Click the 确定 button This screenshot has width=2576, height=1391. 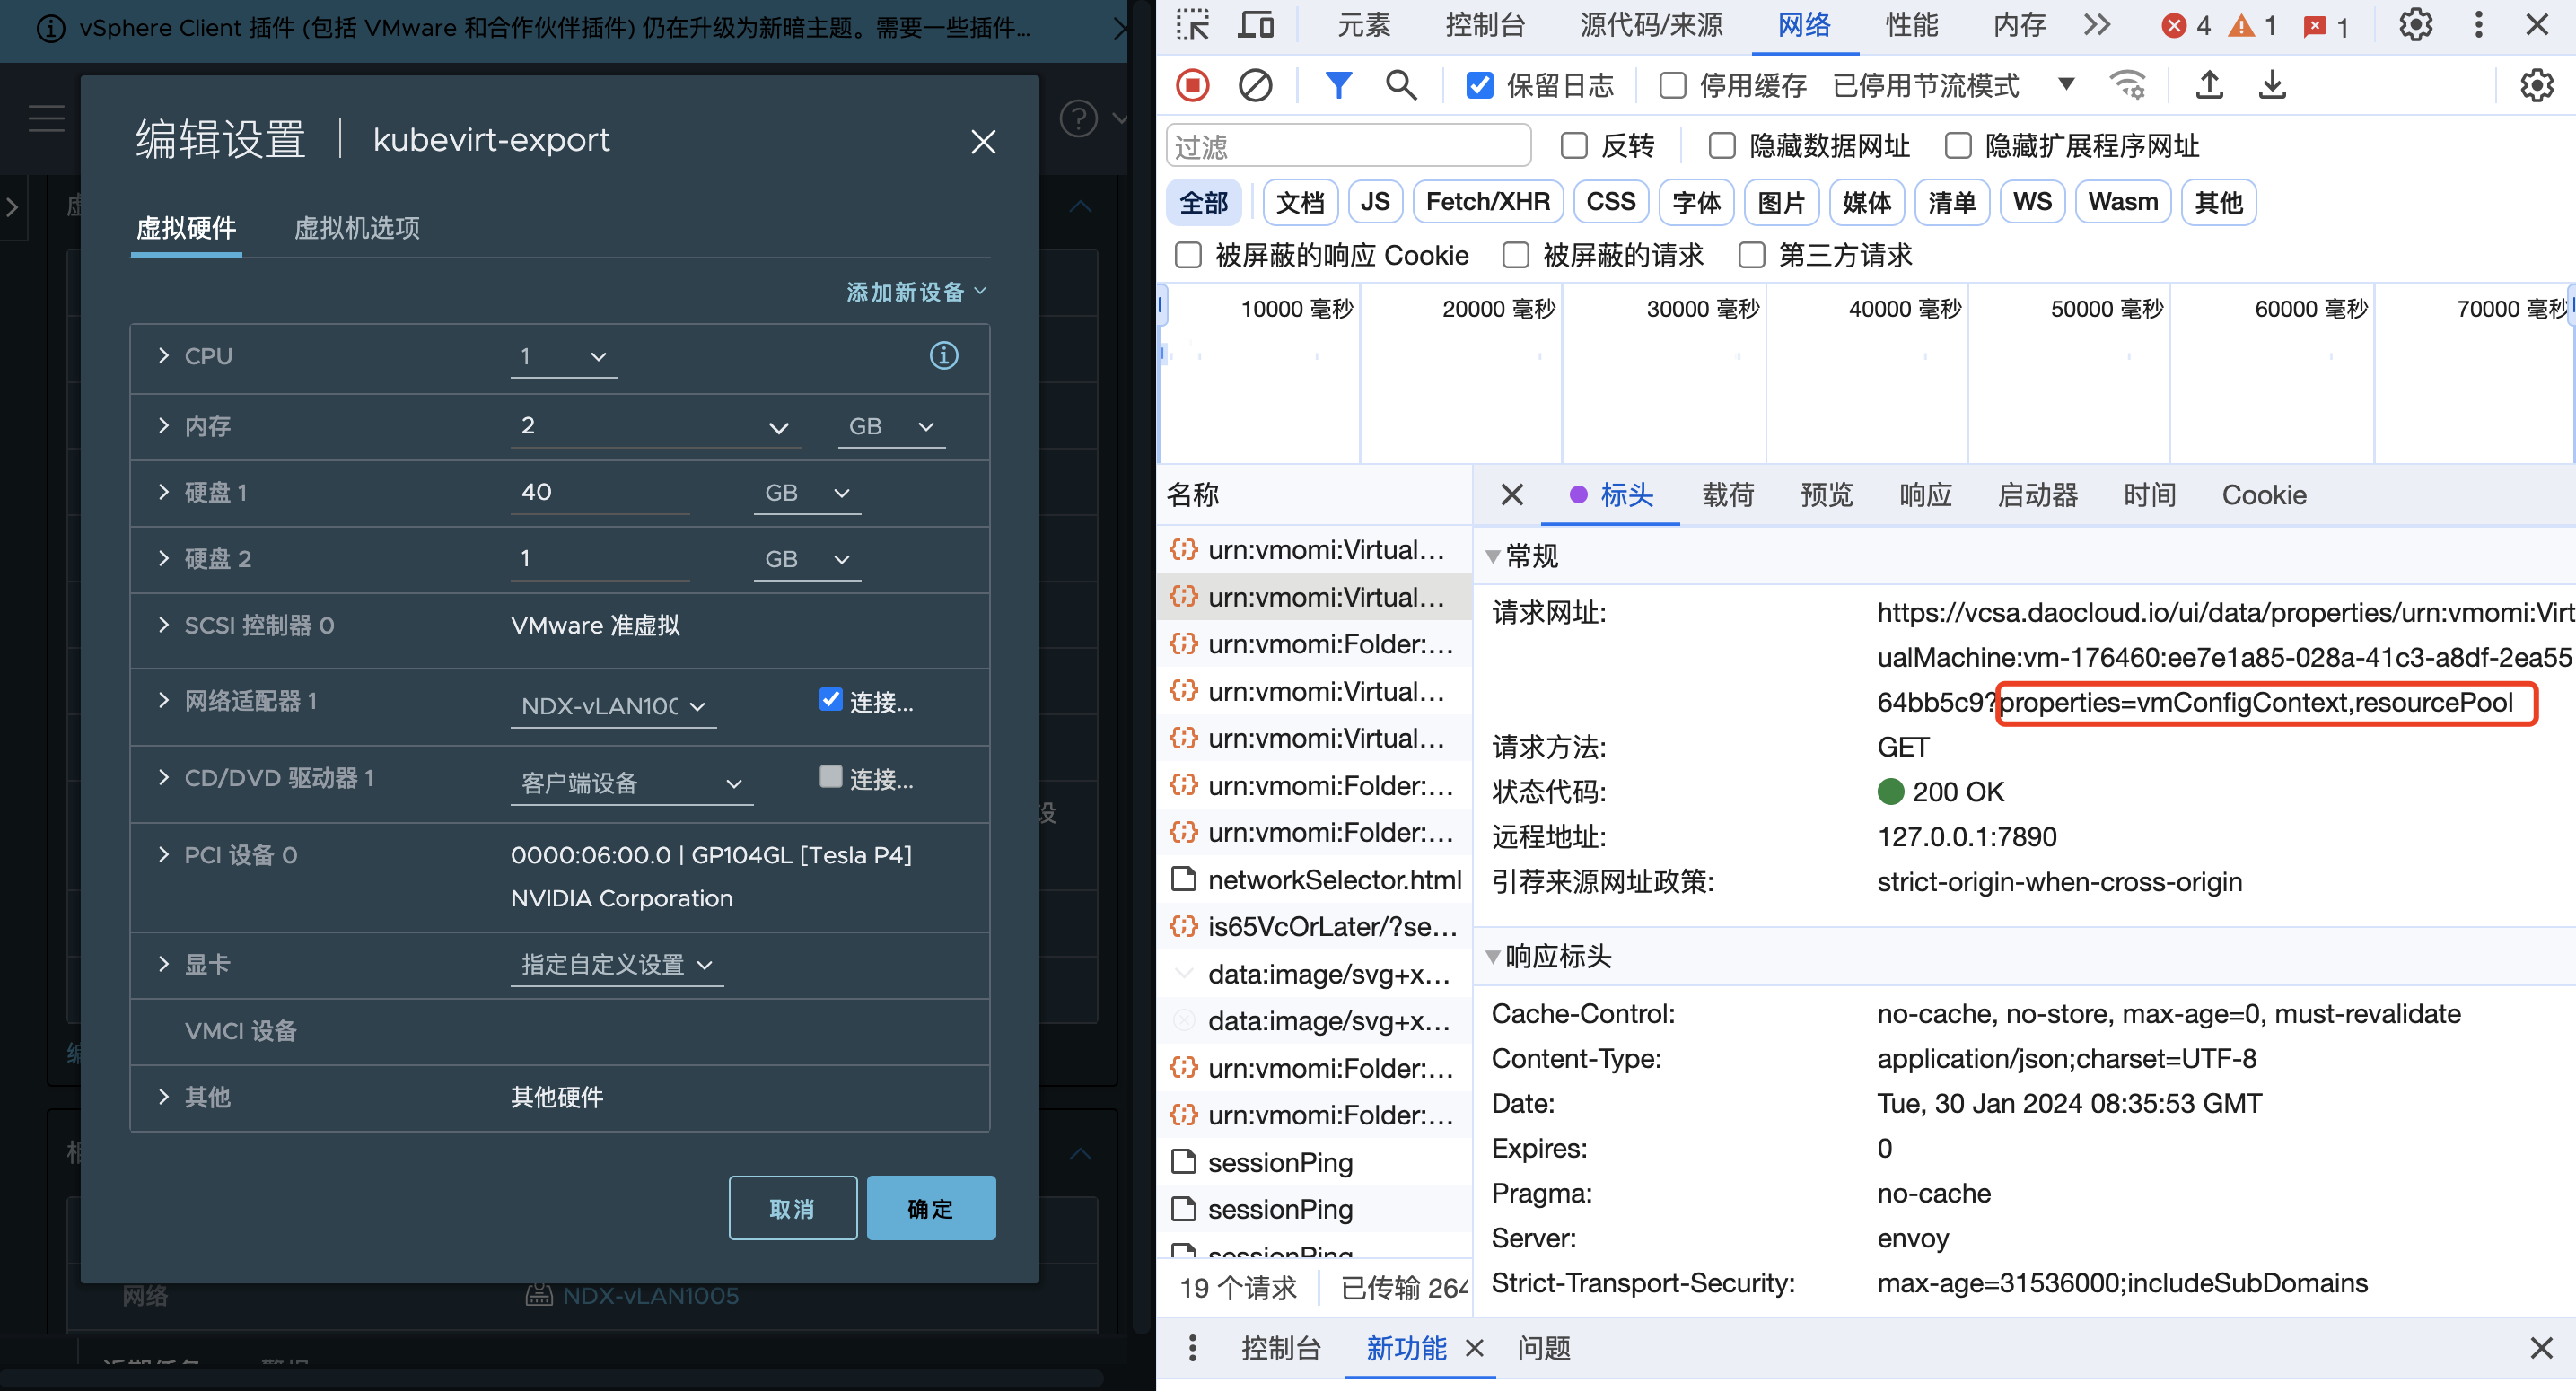(x=930, y=1208)
